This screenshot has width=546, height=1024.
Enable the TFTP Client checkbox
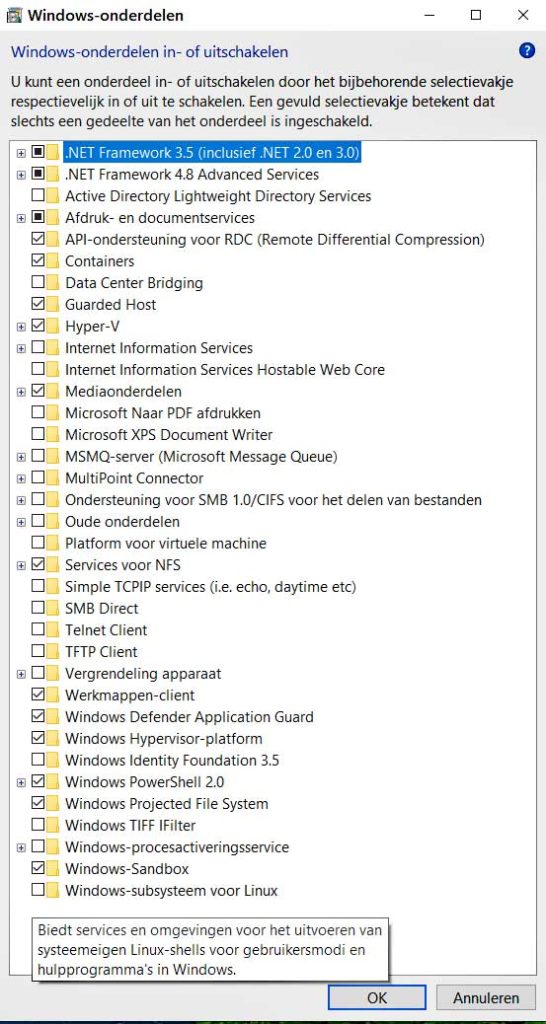point(38,652)
